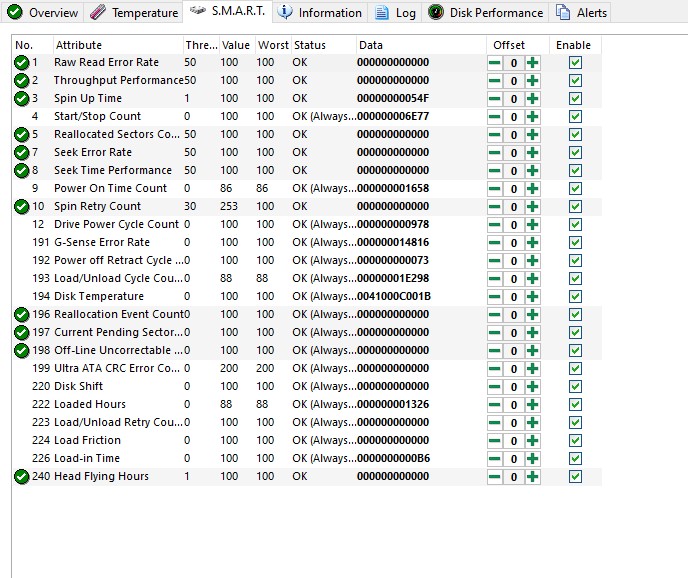This screenshot has width=688, height=578.
Task: Sort by the Value column header
Action: [x=237, y=45]
